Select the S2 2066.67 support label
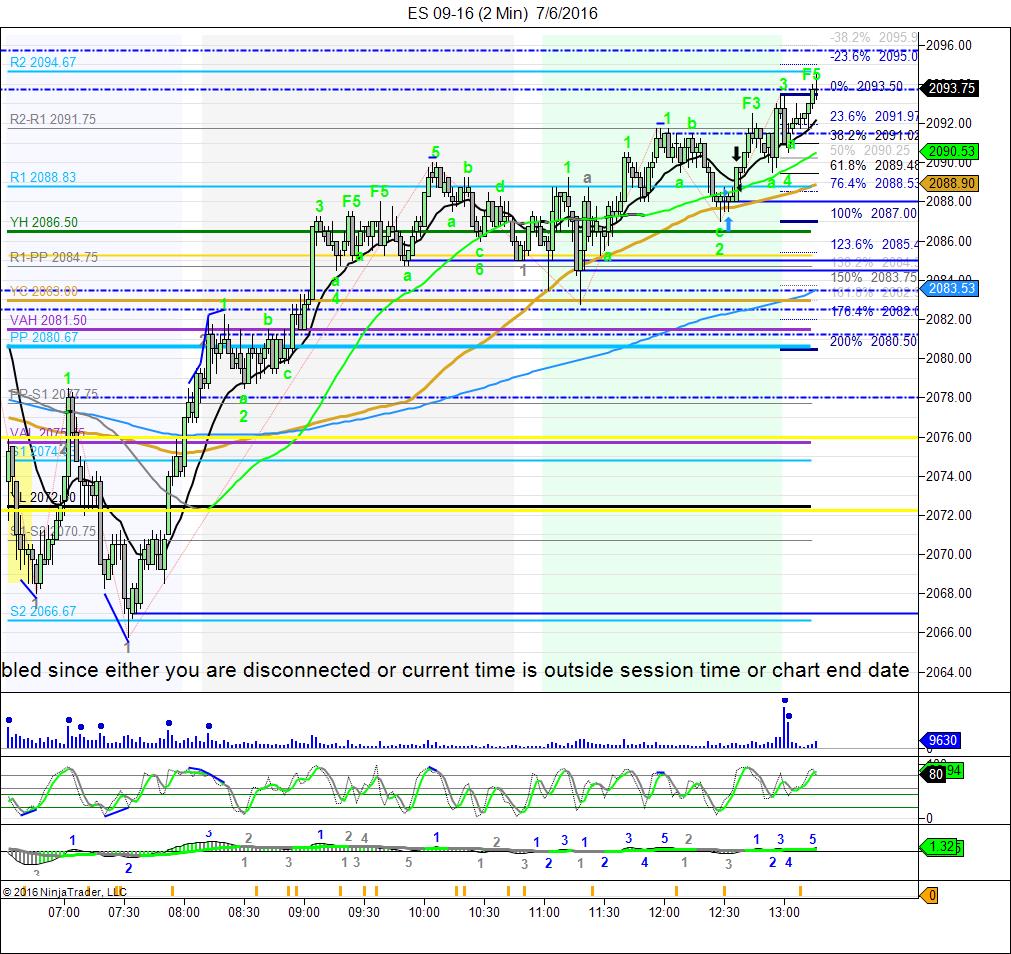Viewport: 1011px width, 954px height. (43, 611)
